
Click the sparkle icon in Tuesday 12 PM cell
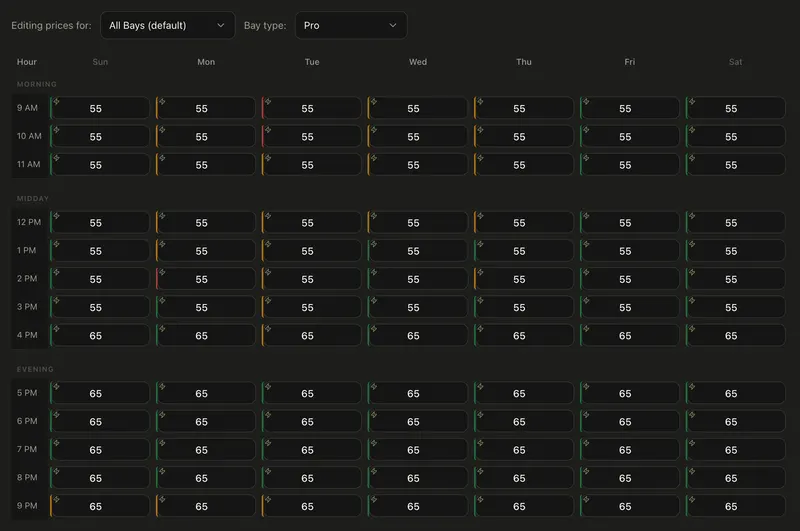[268, 216]
